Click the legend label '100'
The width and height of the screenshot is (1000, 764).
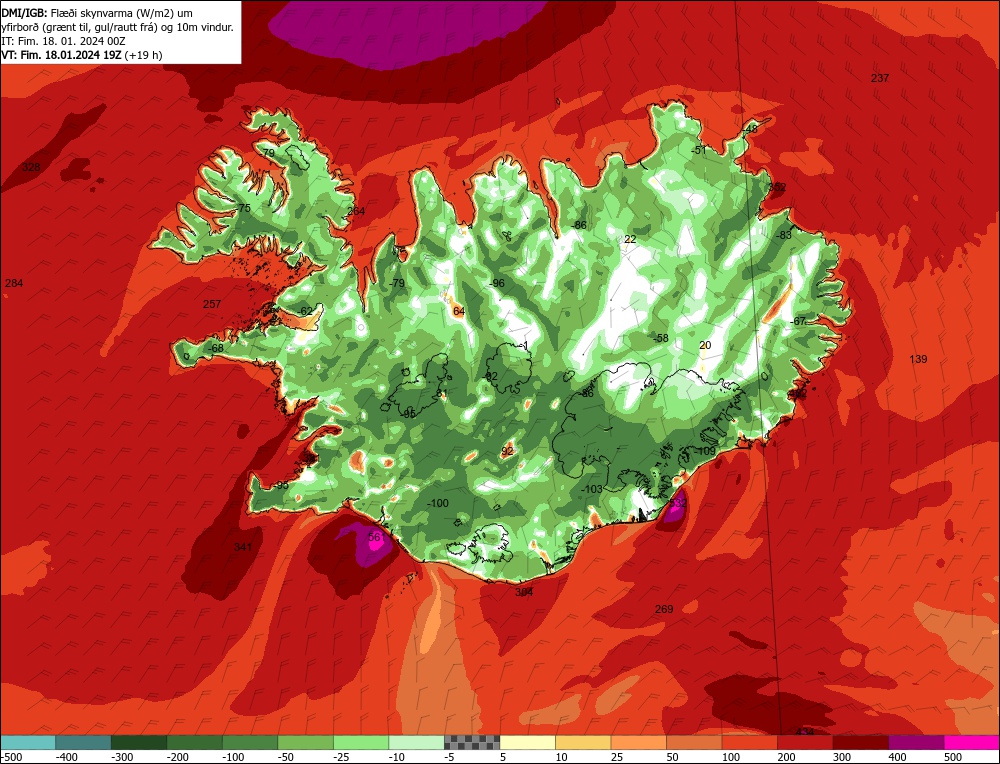pyautogui.click(x=731, y=757)
